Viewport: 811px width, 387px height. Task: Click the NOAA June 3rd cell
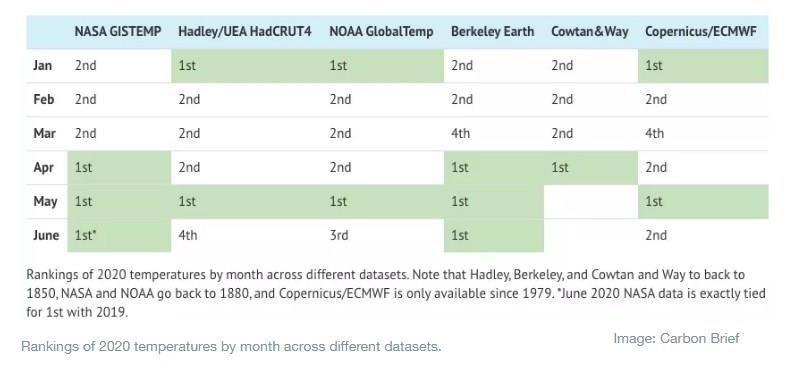pyautogui.click(x=383, y=235)
